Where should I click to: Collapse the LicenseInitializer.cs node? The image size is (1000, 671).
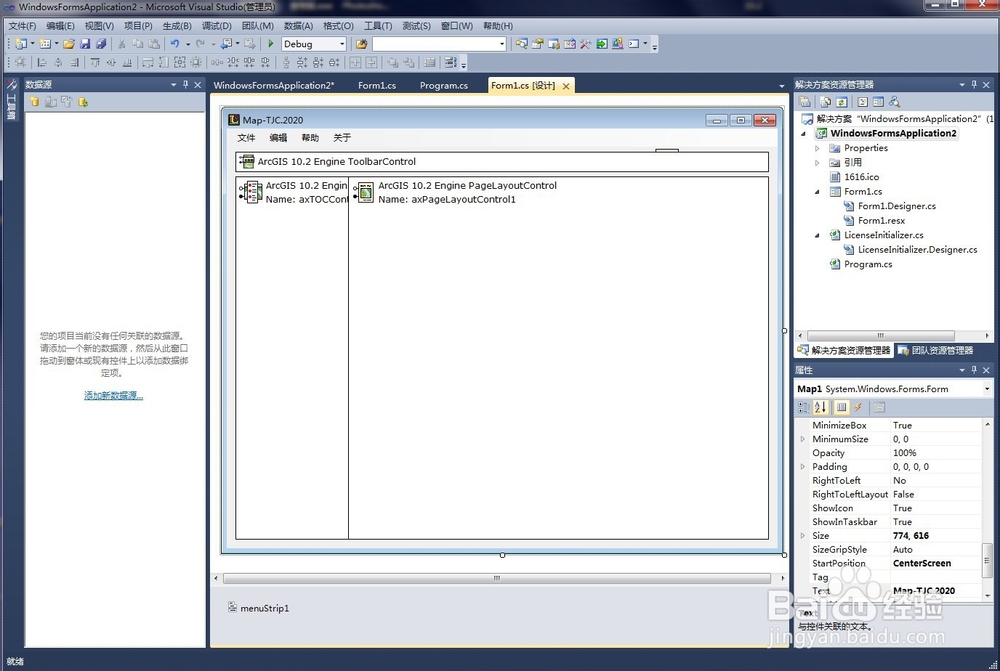817,235
